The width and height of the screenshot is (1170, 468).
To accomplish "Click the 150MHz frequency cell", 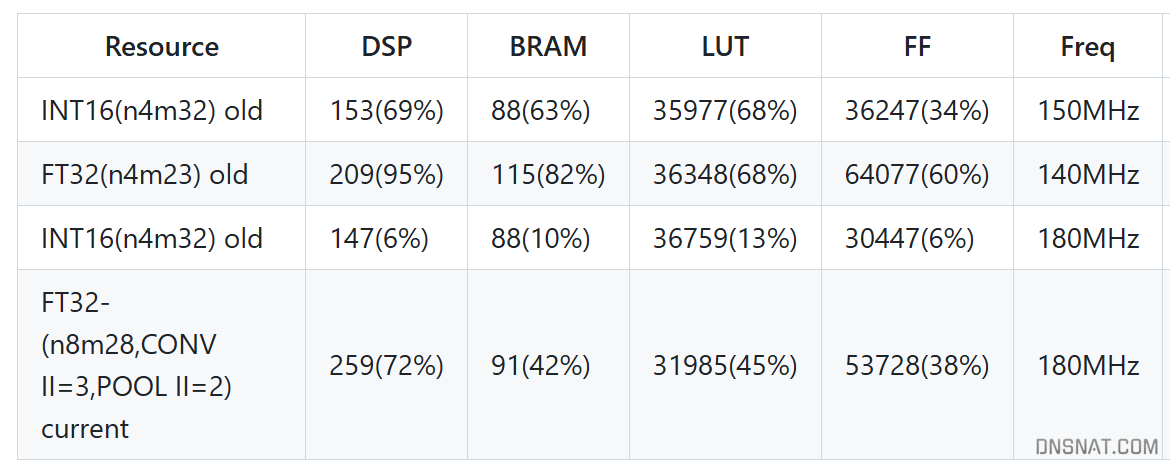I will (x=1088, y=111).
